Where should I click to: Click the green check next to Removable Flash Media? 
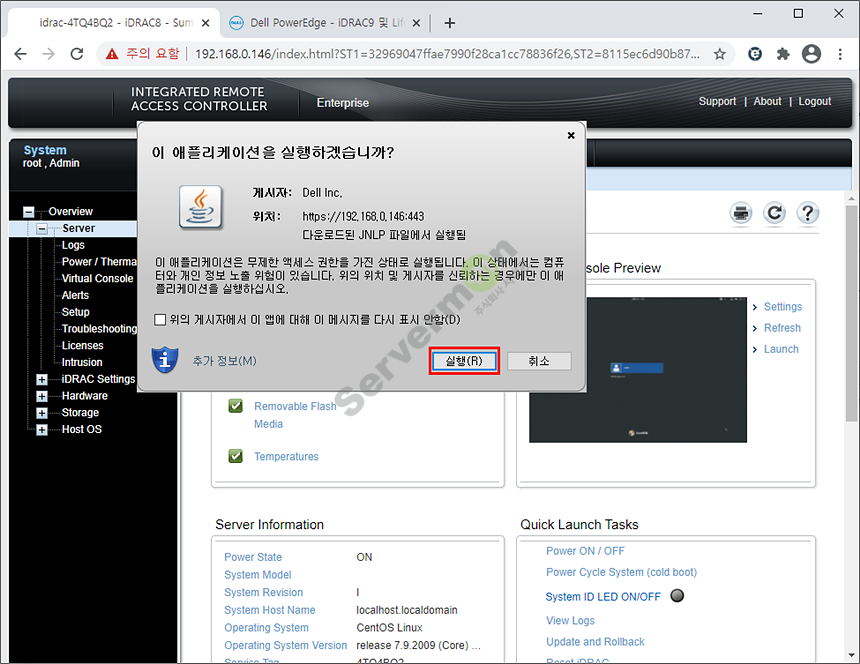coord(235,406)
